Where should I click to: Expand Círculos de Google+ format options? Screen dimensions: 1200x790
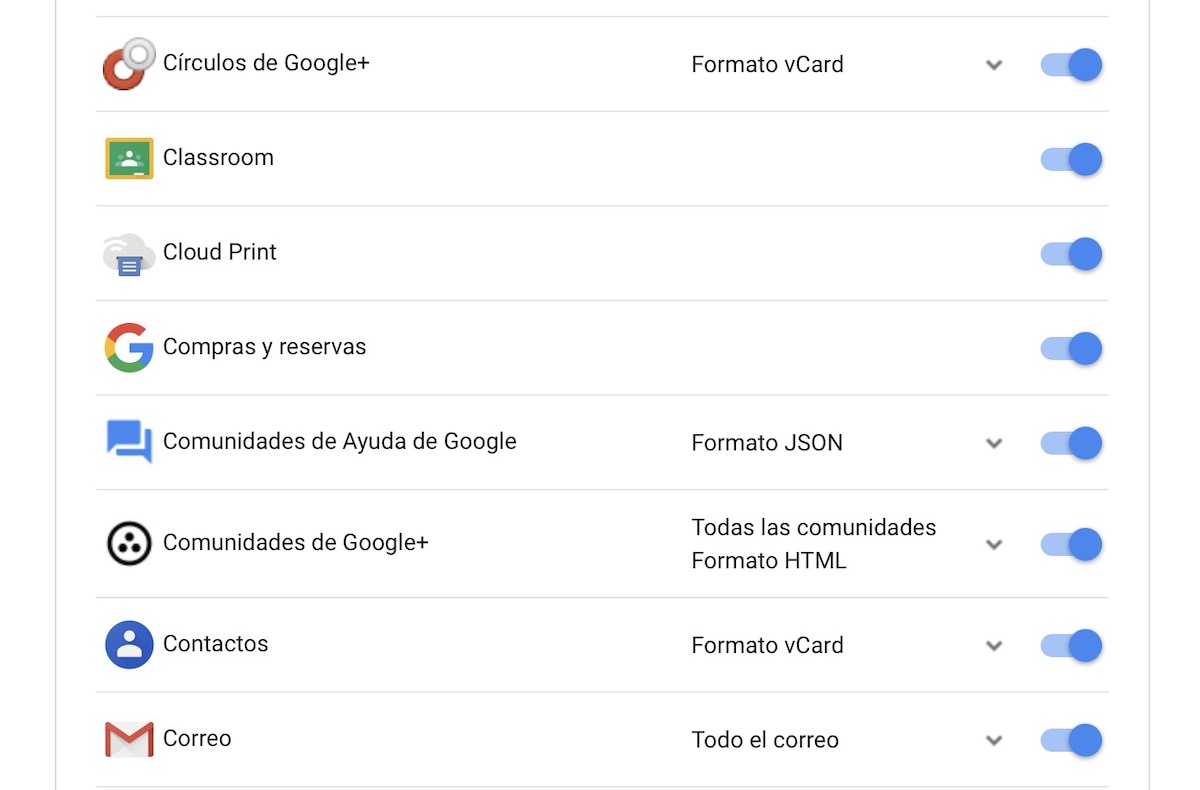click(x=994, y=65)
